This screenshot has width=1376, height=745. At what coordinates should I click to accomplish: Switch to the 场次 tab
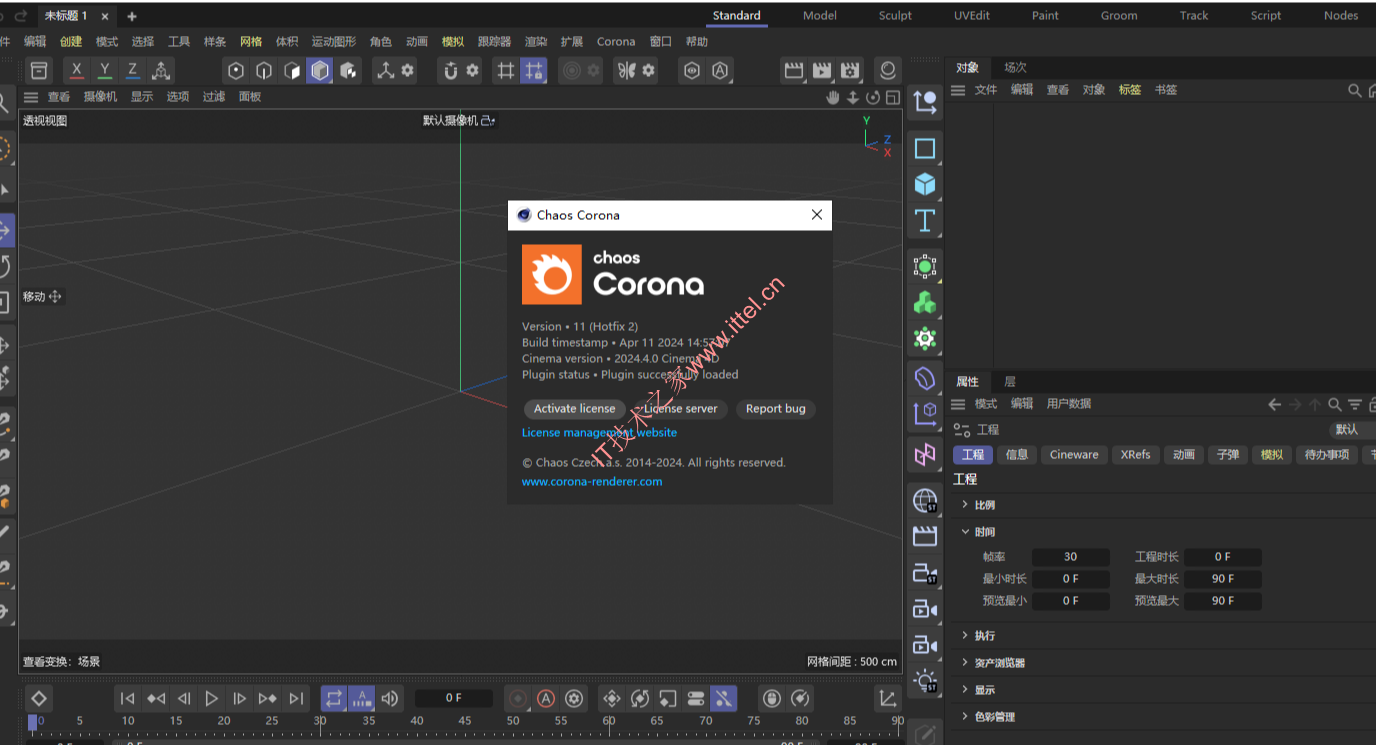click(1016, 67)
